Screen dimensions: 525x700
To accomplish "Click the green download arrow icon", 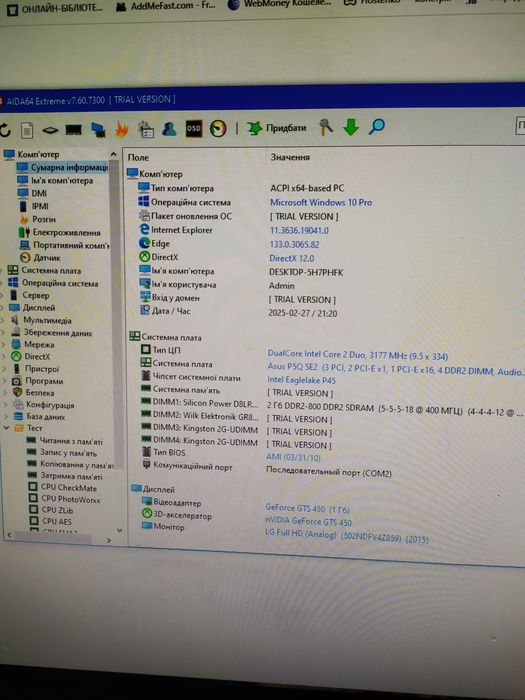I will (x=351, y=127).
